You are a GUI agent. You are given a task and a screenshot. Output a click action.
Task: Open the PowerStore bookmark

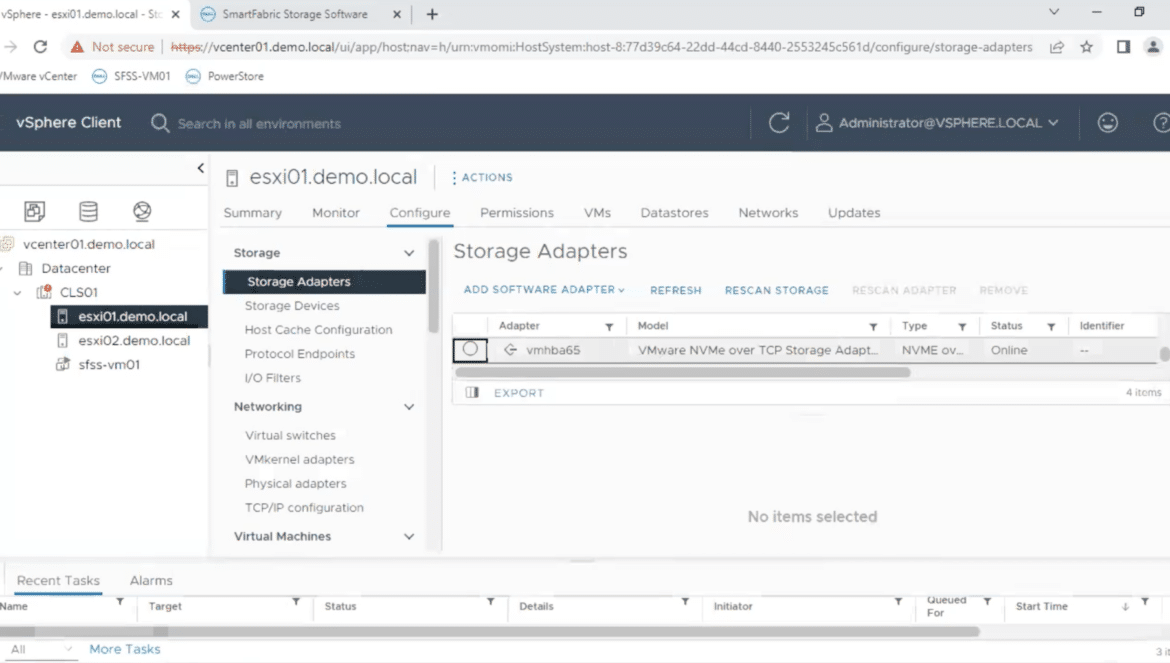tap(225, 76)
